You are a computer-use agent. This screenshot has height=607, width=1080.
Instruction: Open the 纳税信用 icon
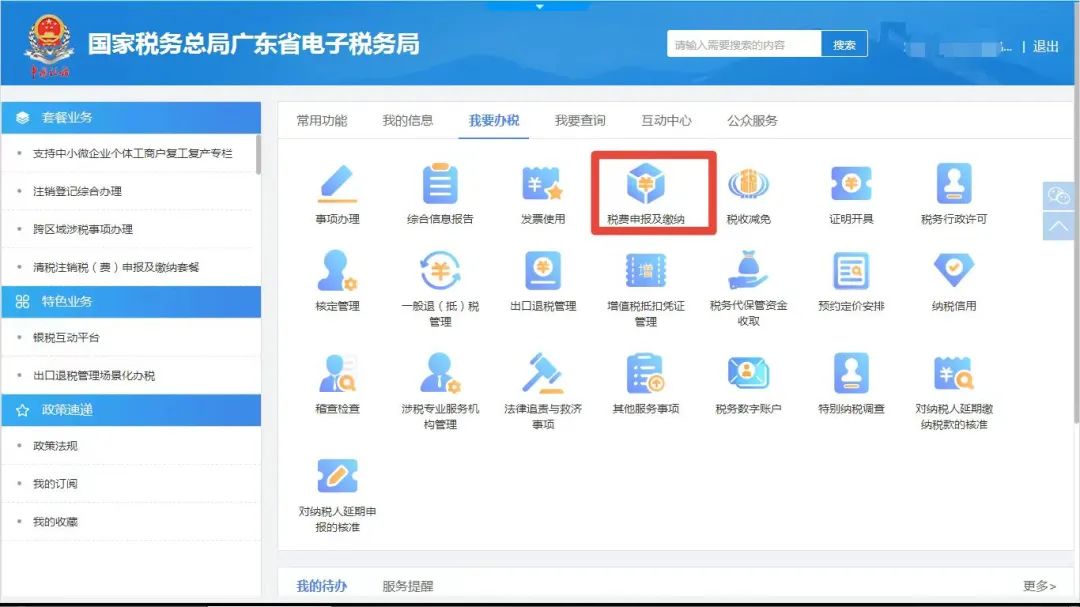[954, 270]
